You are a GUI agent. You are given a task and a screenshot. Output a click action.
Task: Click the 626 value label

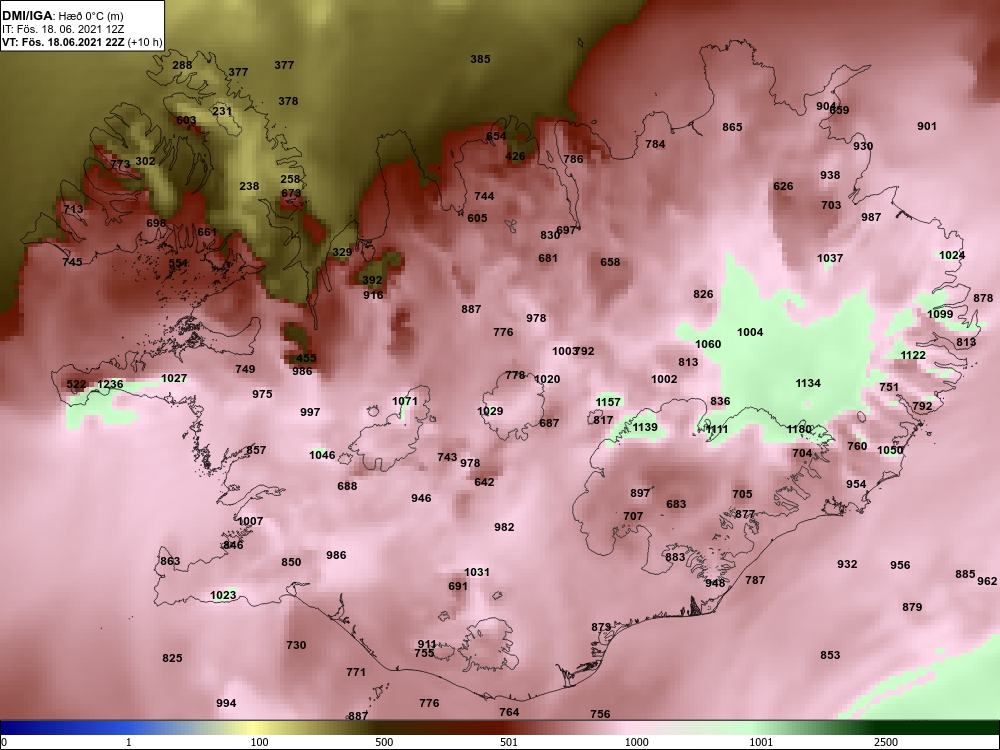[783, 186]
